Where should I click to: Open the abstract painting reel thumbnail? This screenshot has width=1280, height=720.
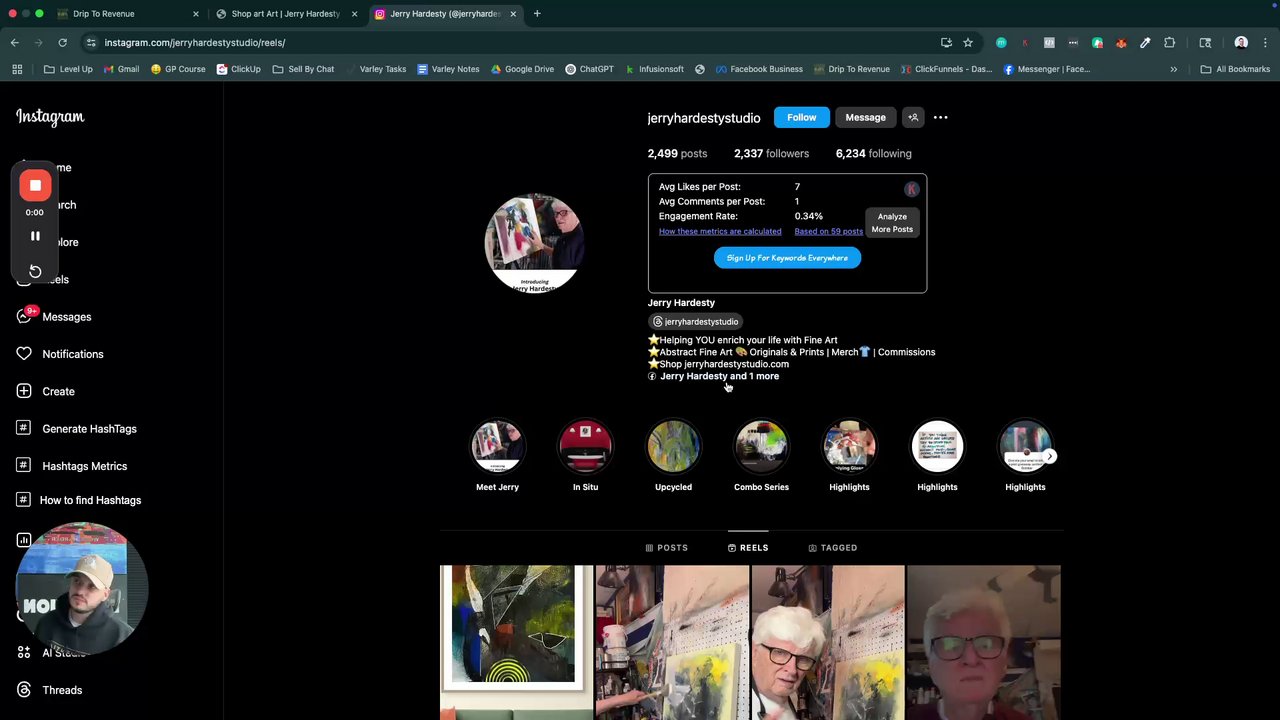click(516, 642)
